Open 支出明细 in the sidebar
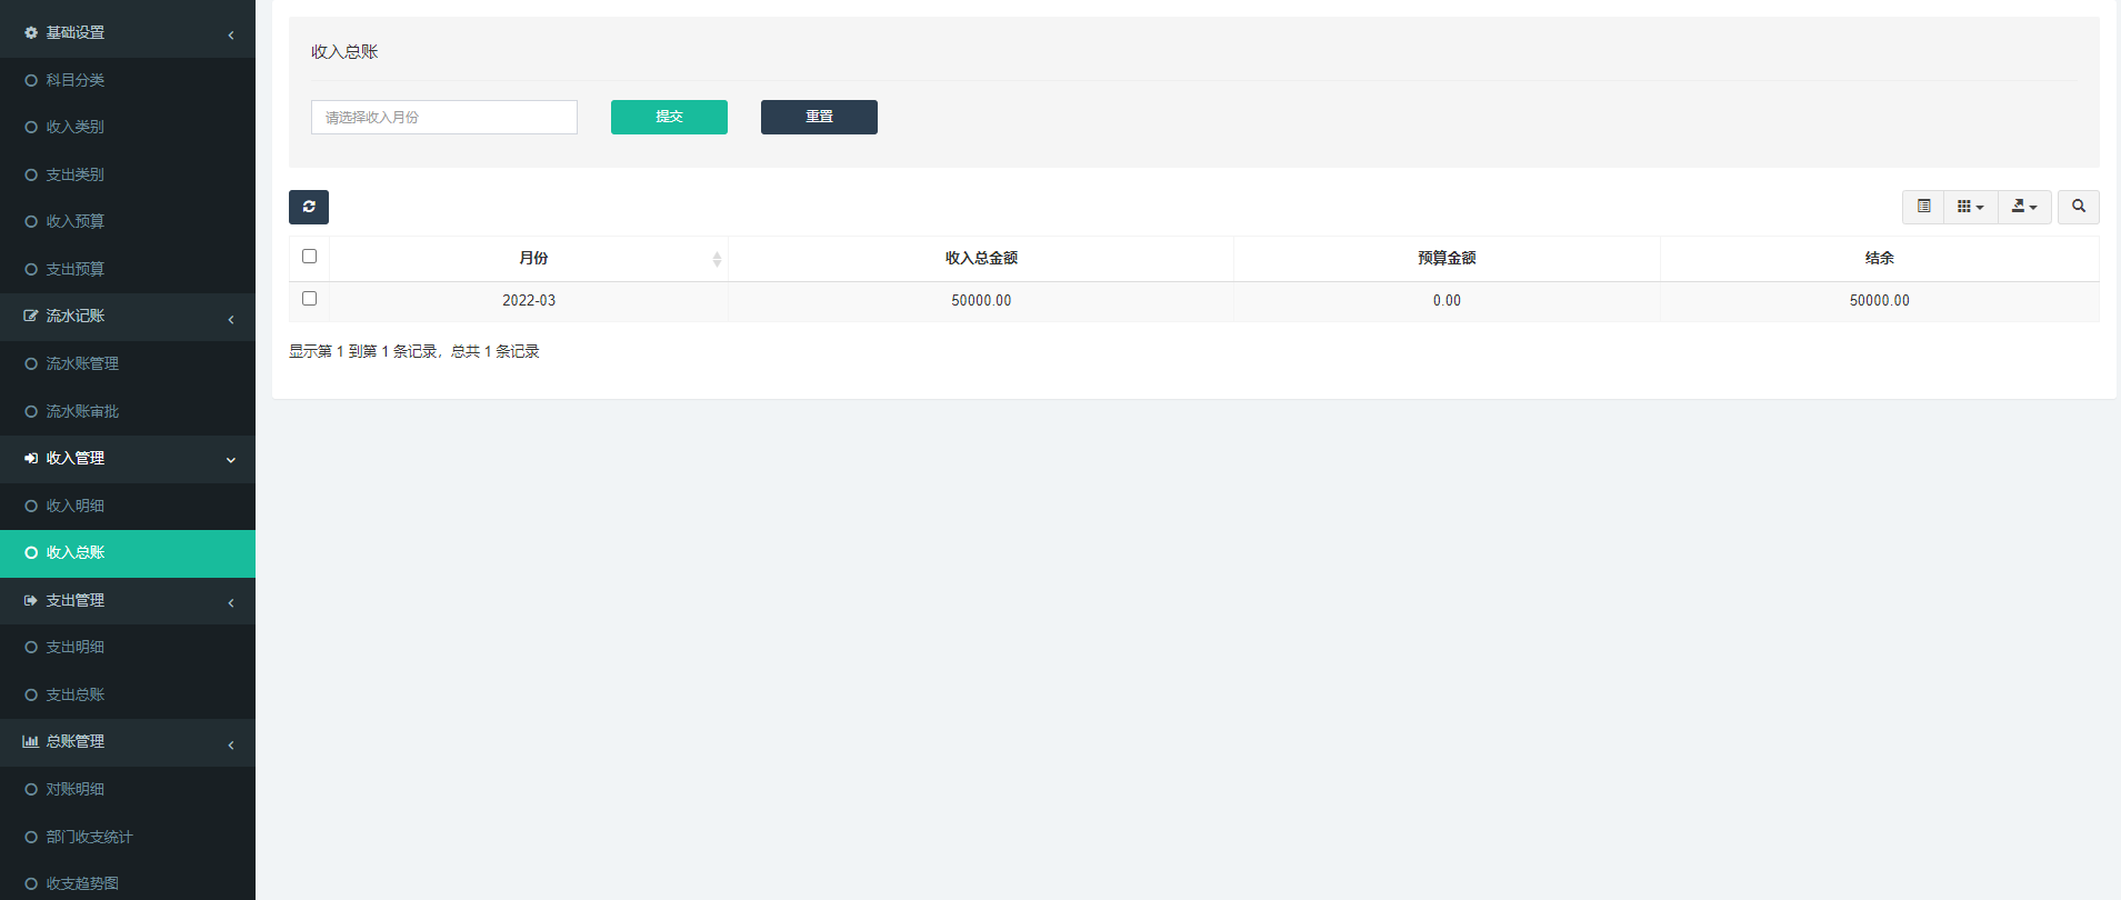 pos(127,647)
